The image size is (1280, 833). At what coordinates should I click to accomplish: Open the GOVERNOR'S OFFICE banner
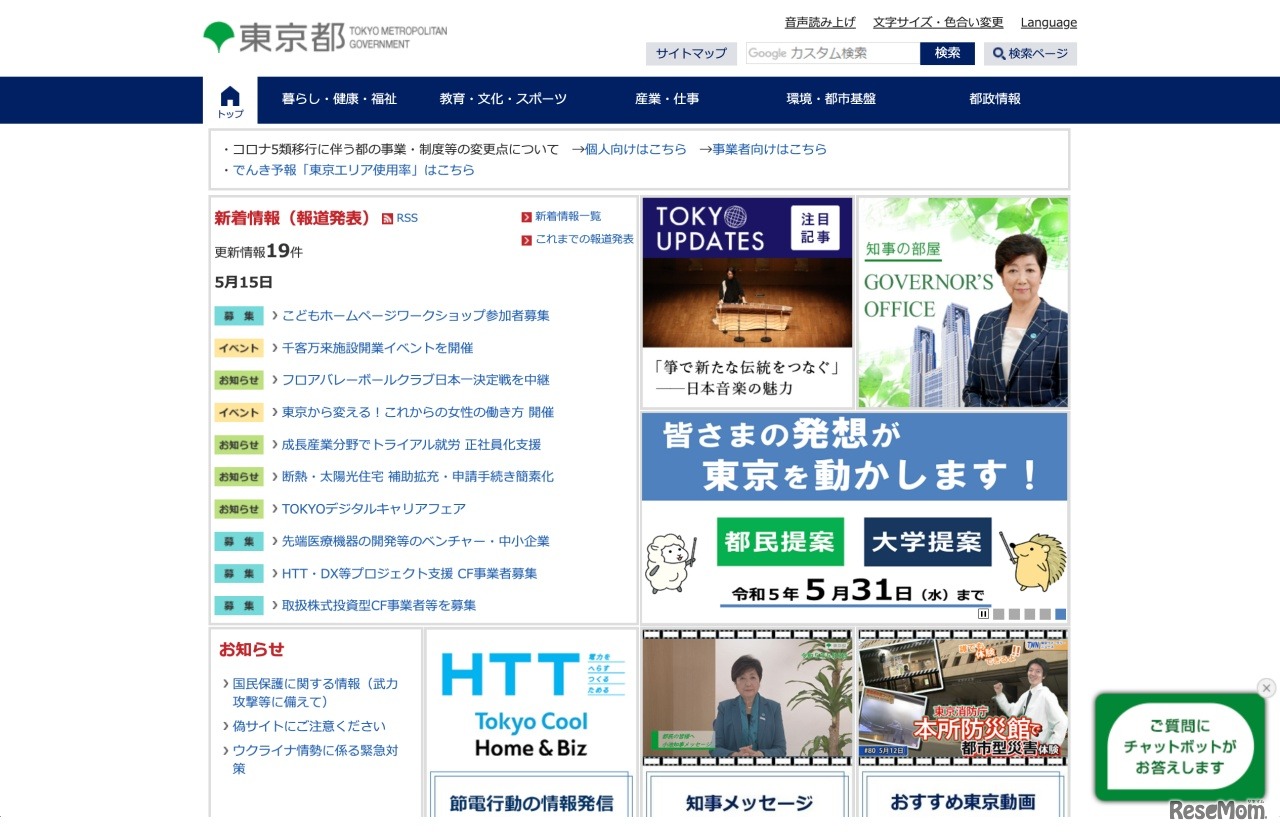pos(963,302)
